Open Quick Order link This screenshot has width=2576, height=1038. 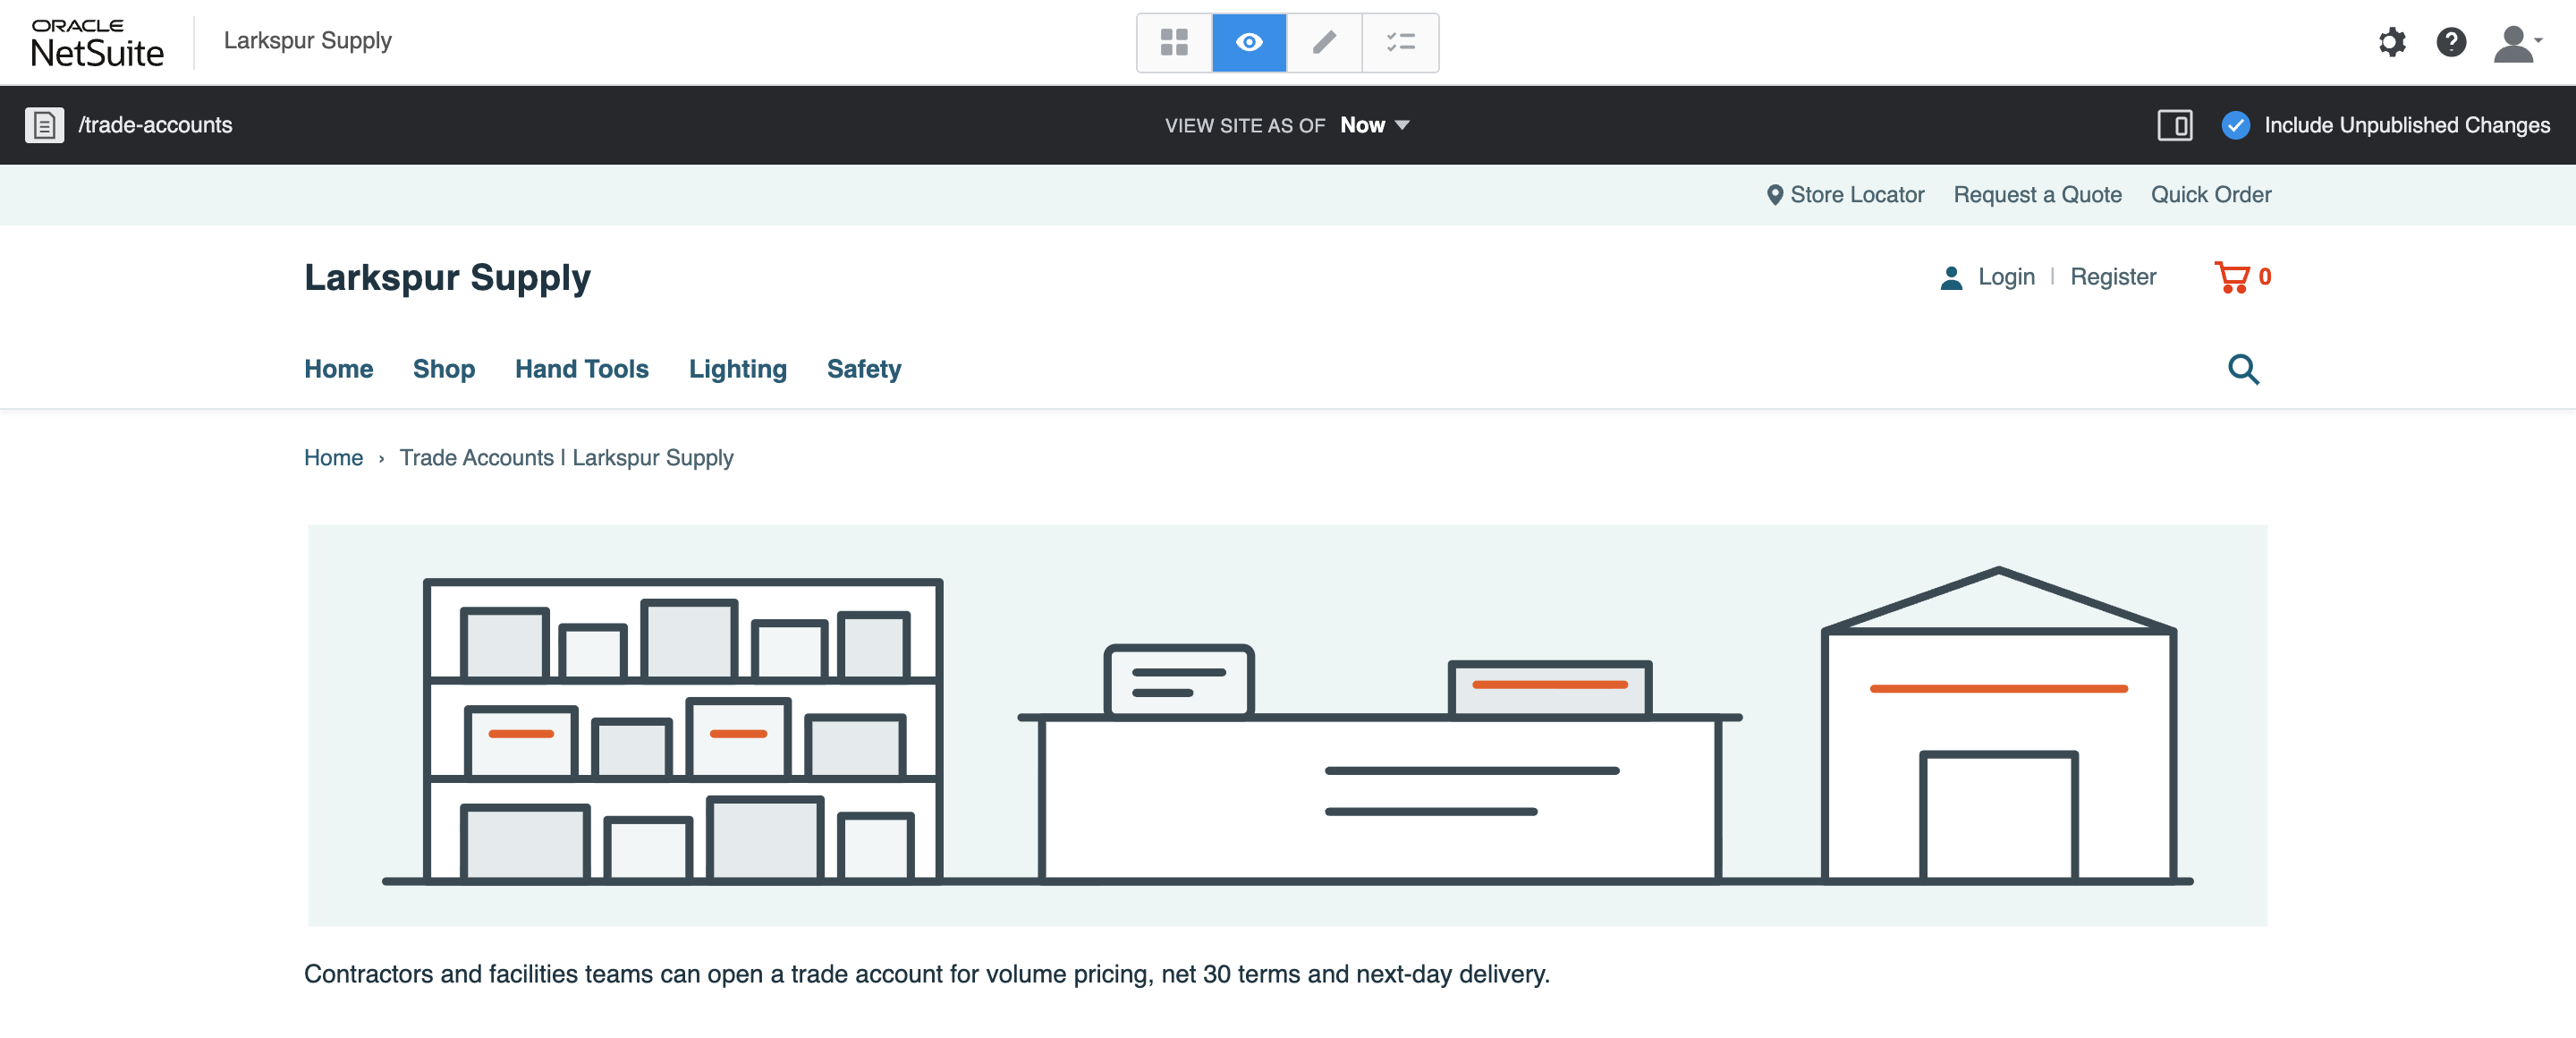[x=2211, y=195]
